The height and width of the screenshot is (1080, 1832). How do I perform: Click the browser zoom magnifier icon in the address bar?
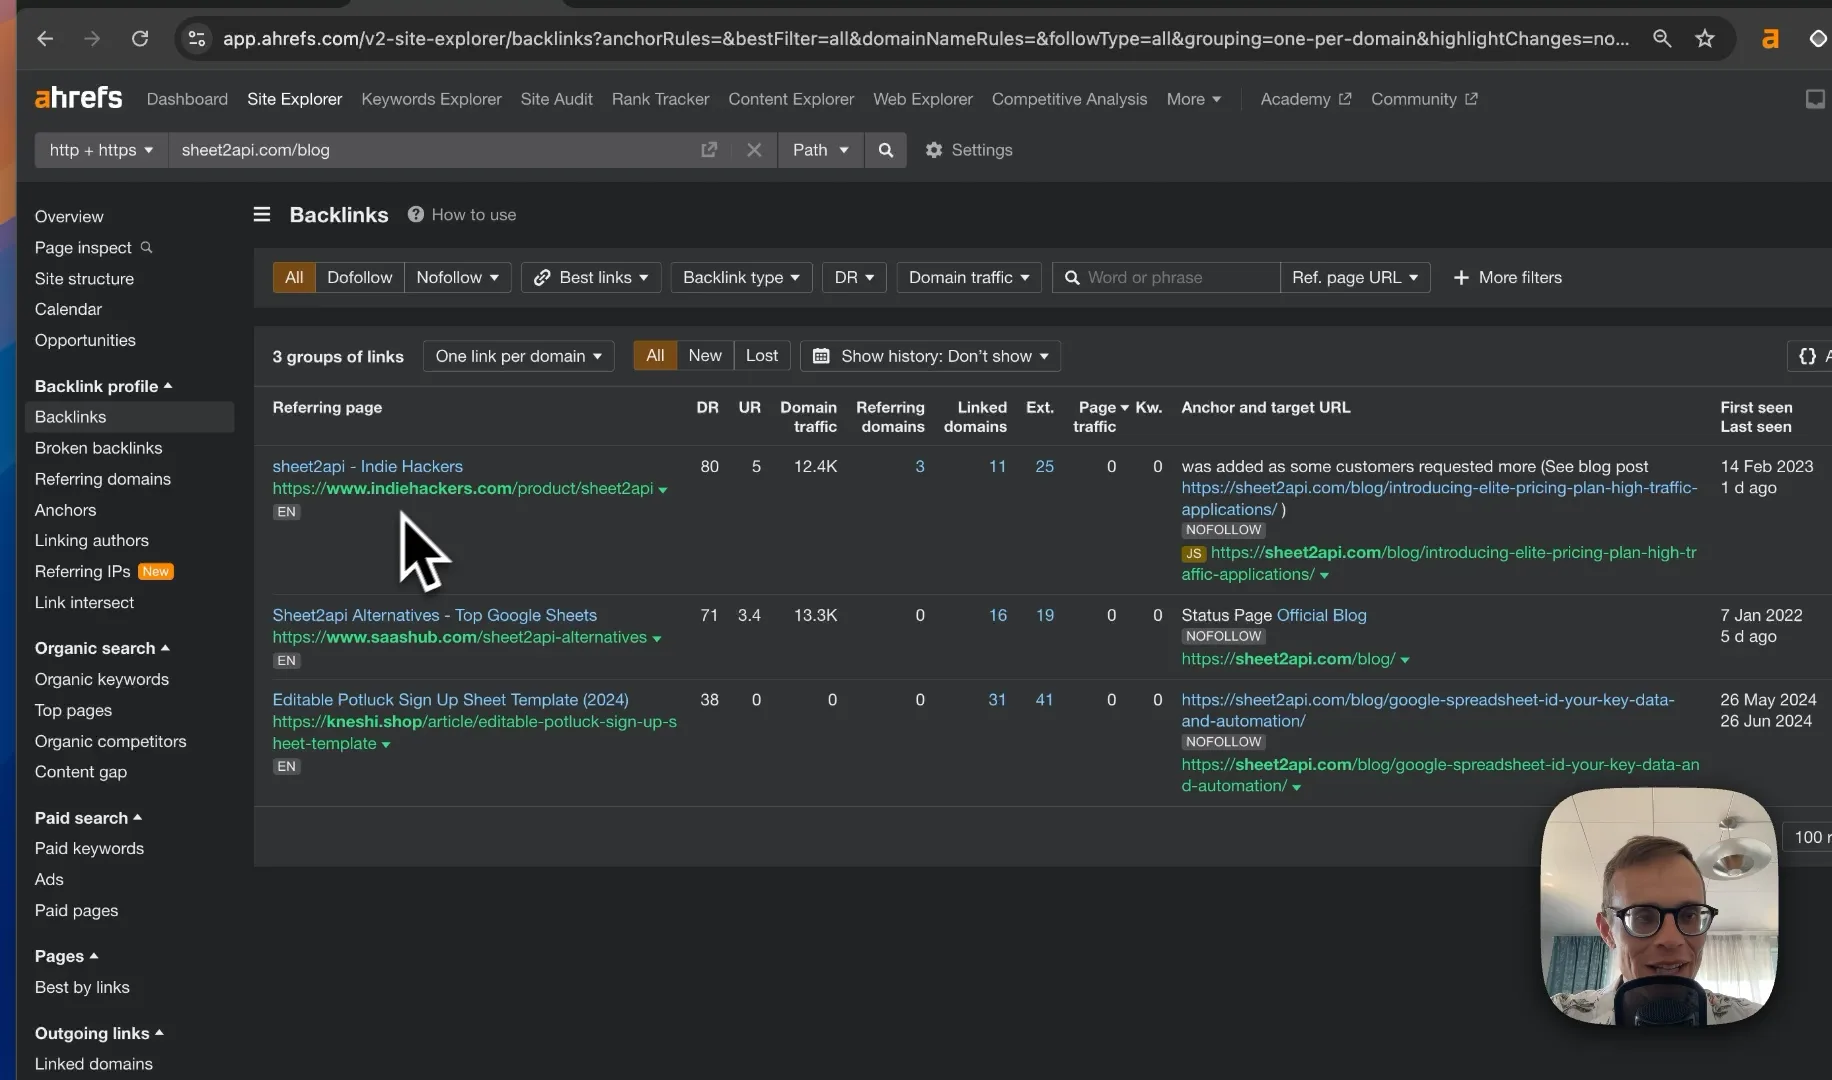pyautogui.click(x=1662, y=38)
